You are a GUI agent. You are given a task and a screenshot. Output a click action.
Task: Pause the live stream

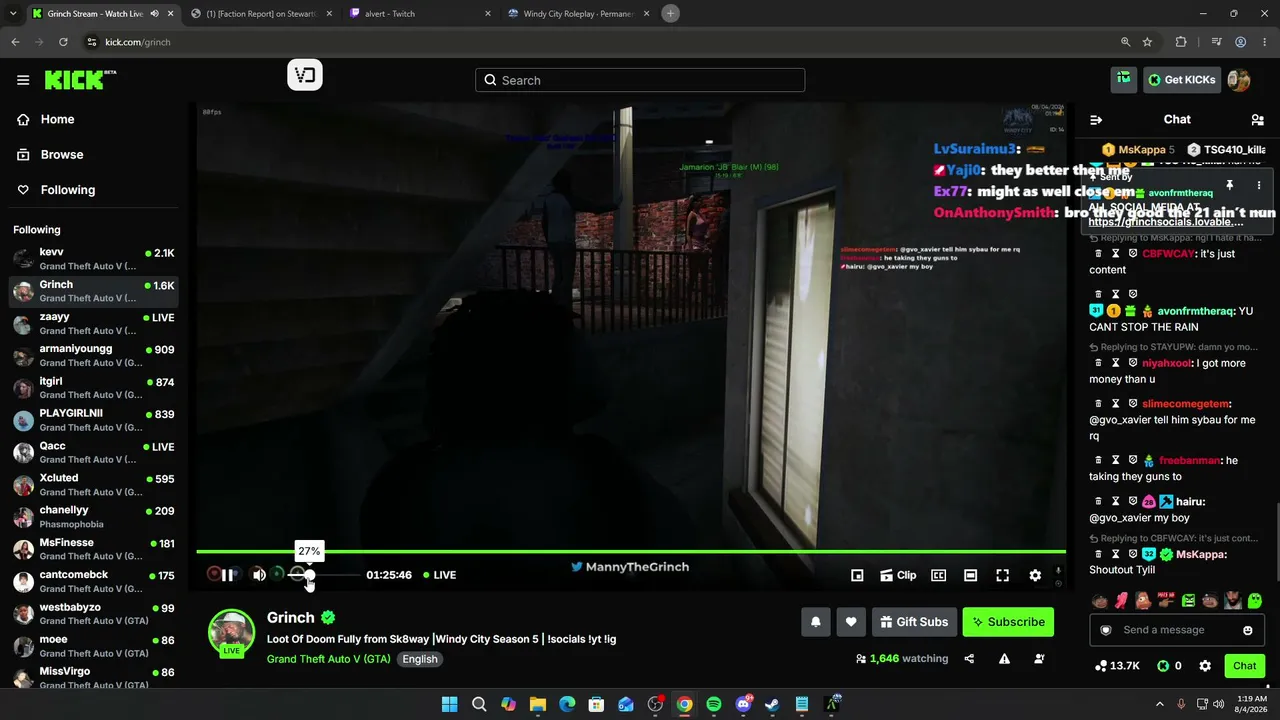(x=228, y=575)
